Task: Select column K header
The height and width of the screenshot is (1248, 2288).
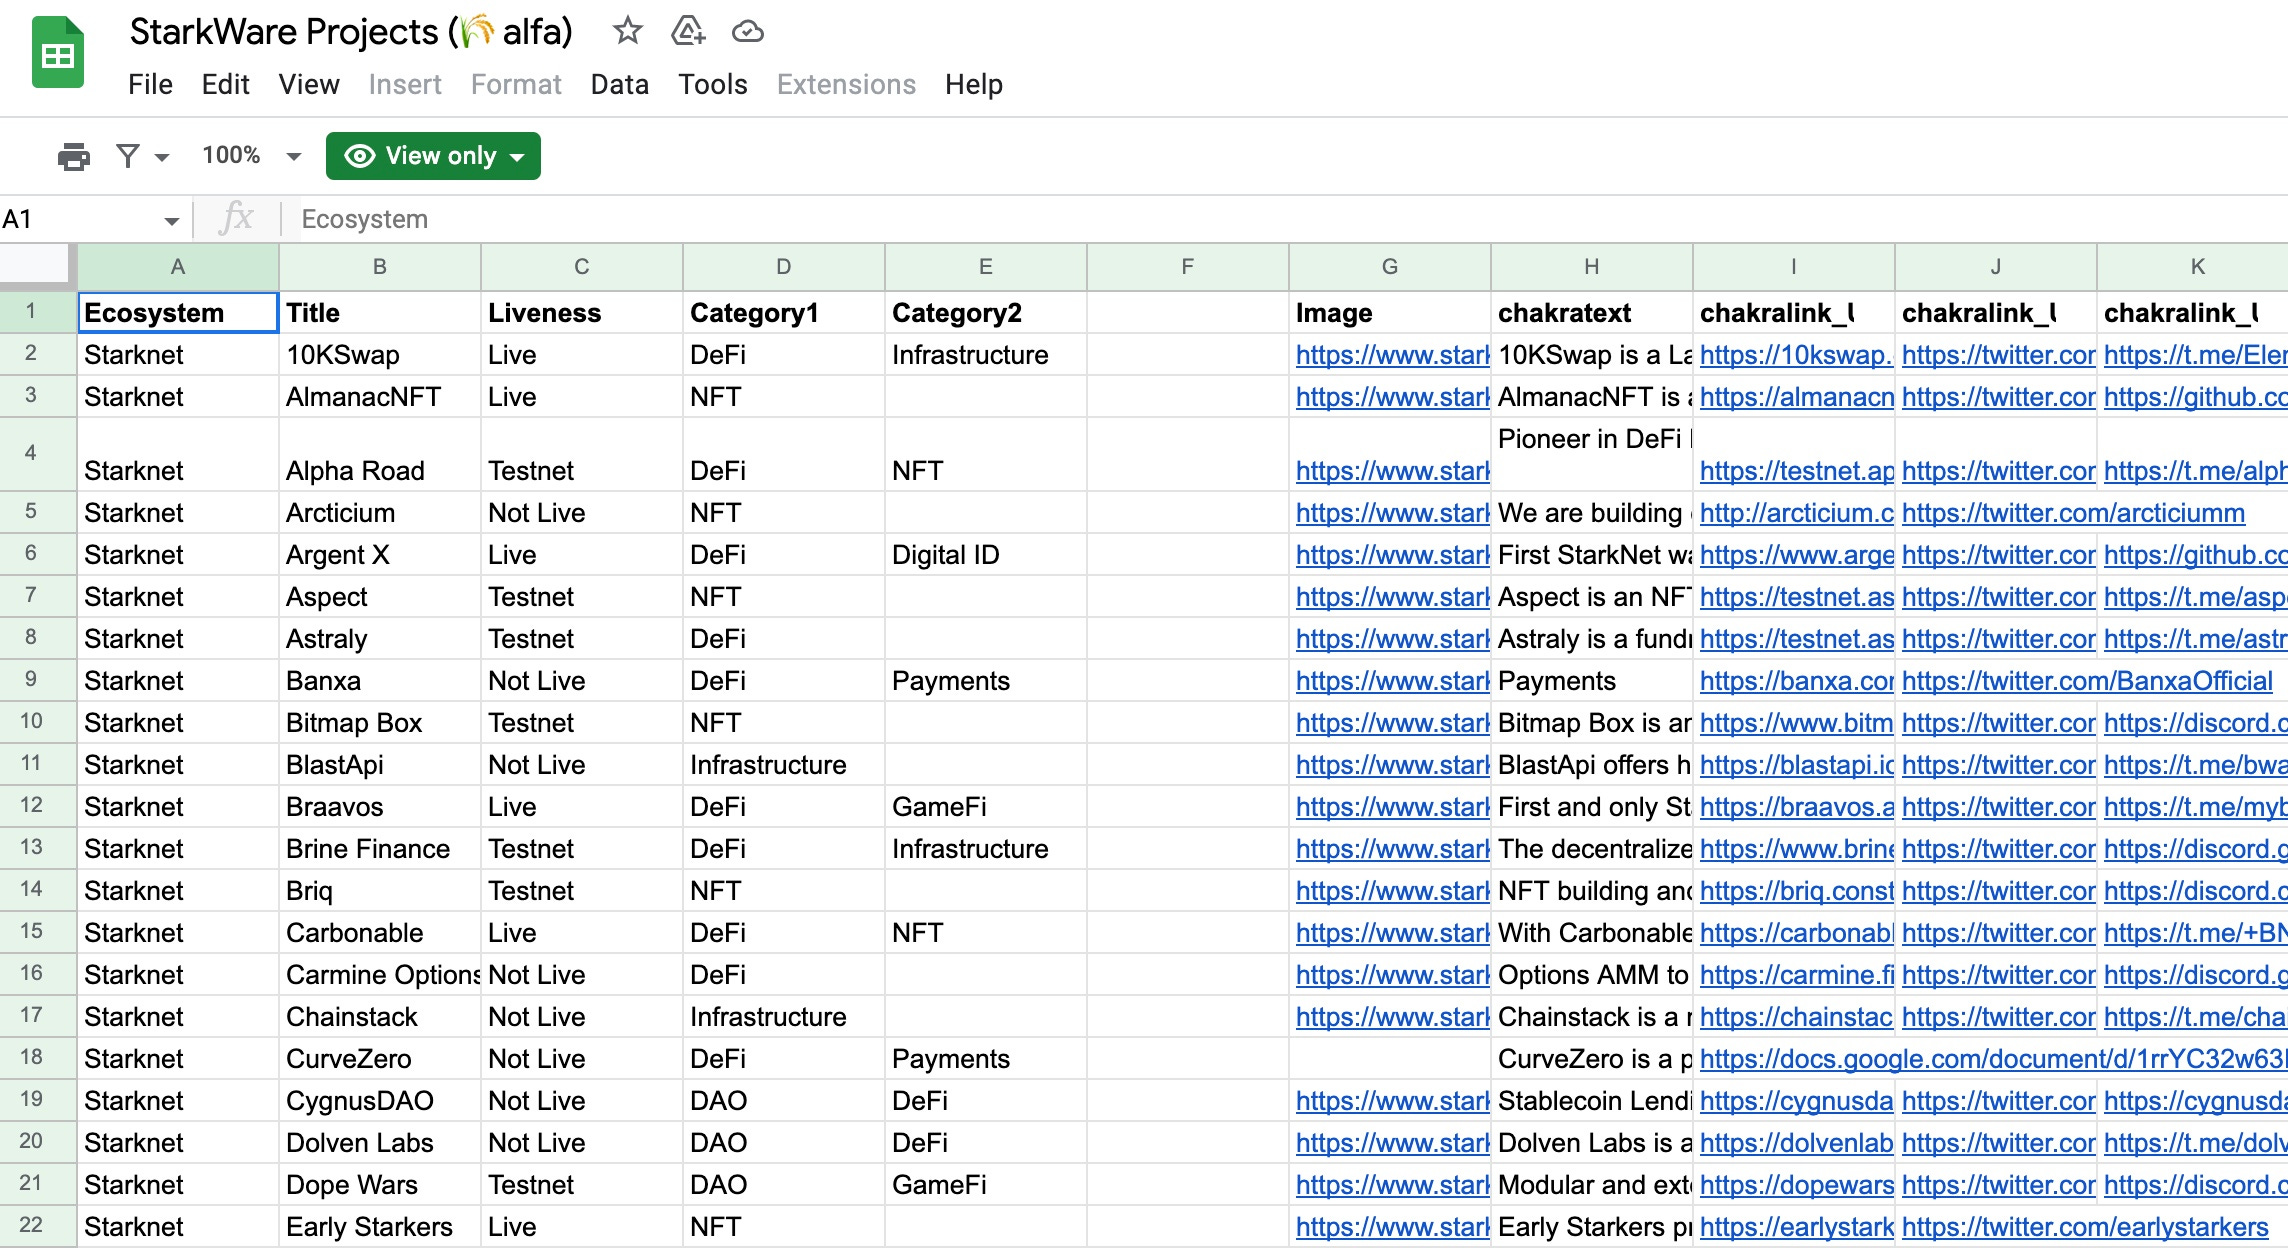Action: 2192,267
